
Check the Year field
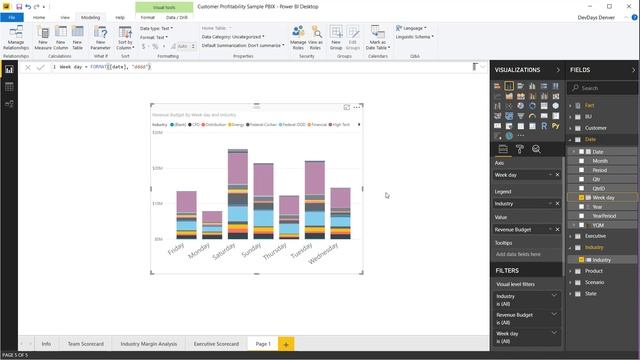click(582, 207)
